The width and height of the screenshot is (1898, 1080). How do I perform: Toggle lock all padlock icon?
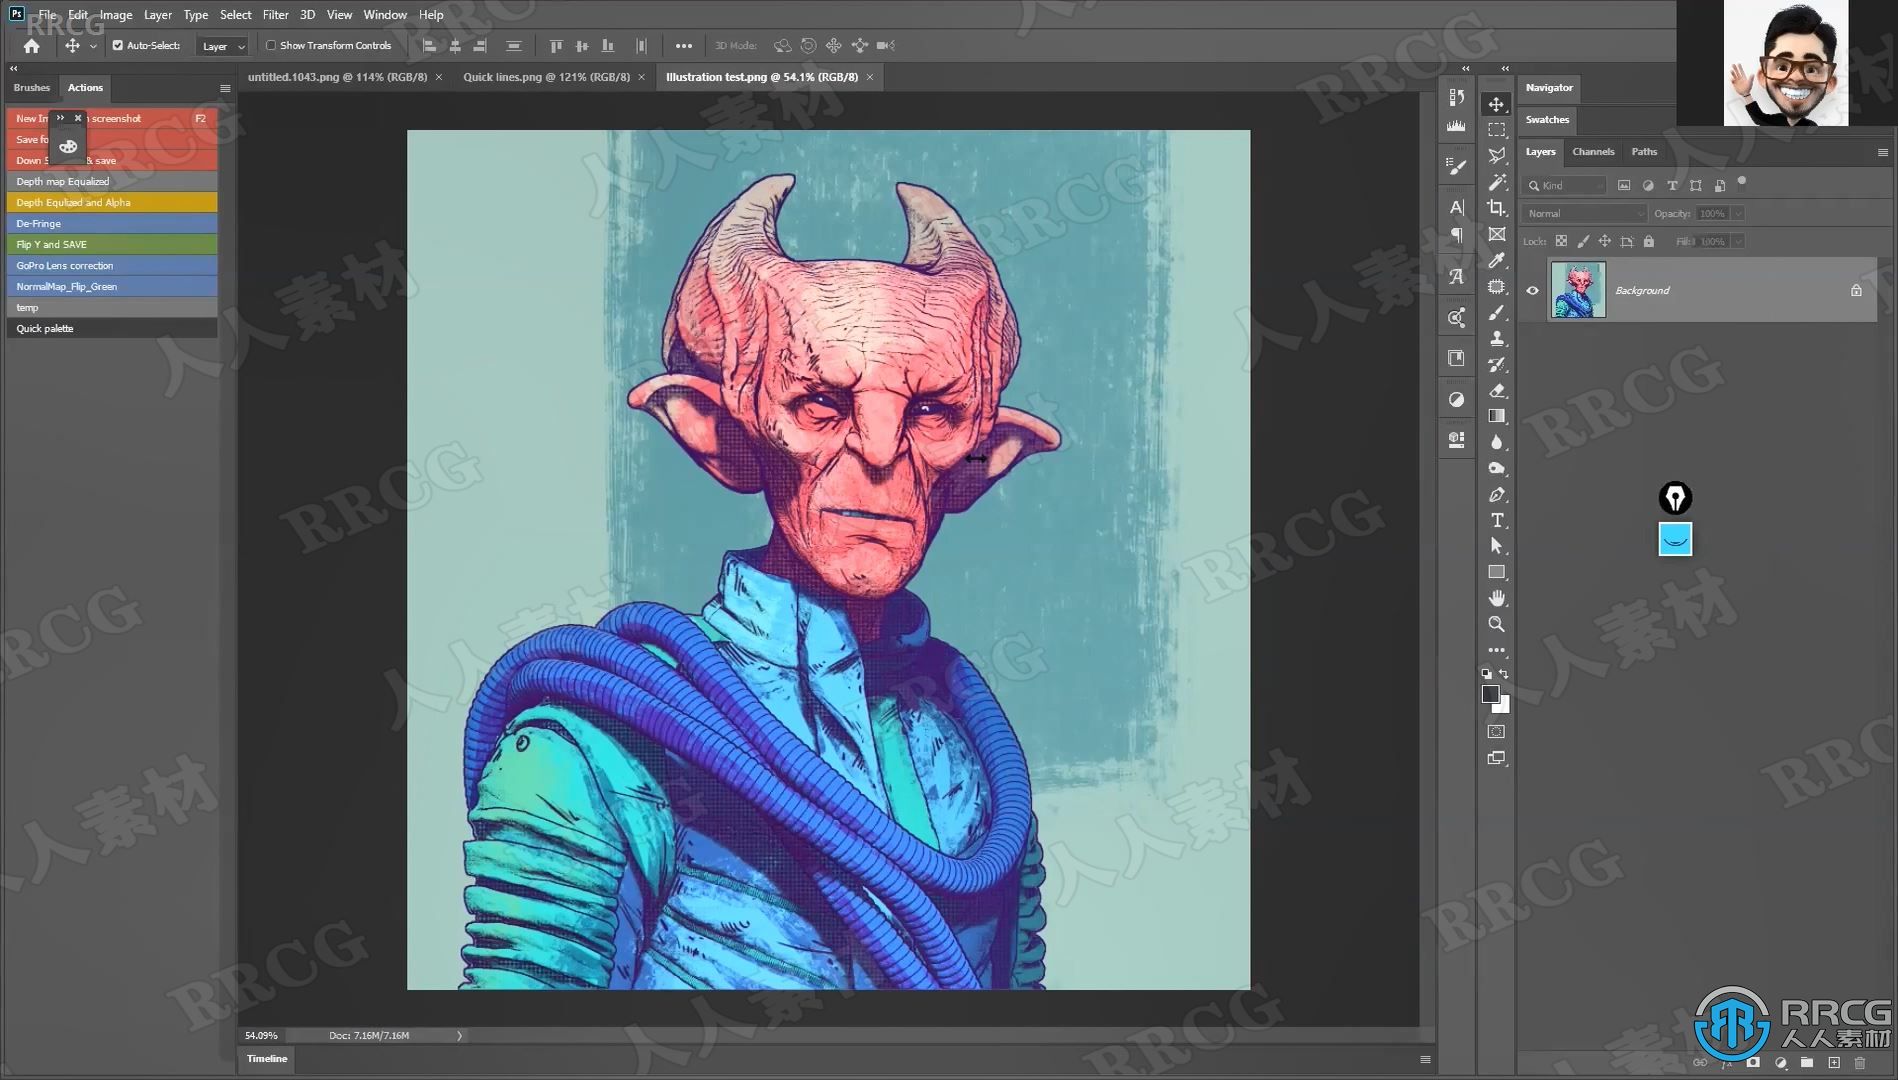coord(1649,242)
